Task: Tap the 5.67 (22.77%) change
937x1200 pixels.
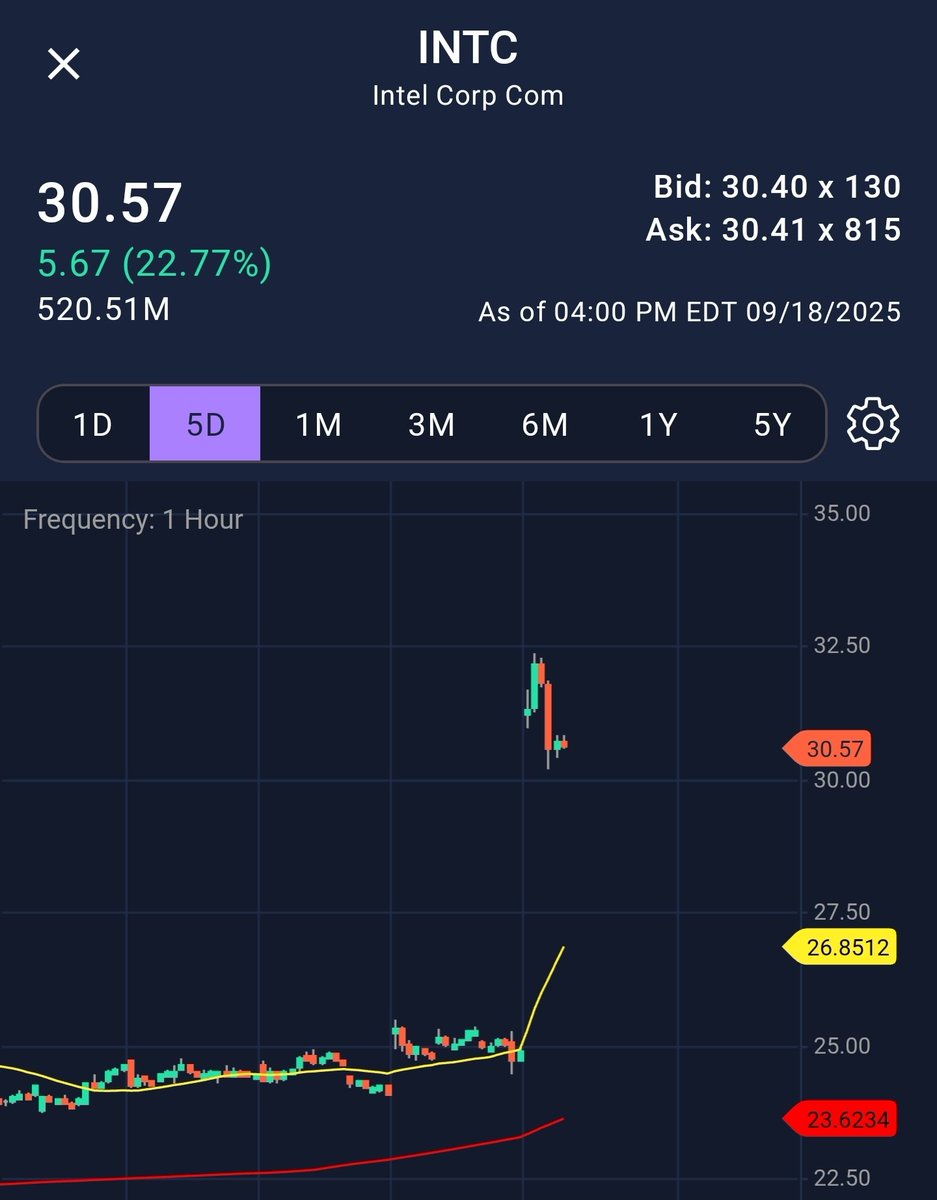Action: click(x=154, y=264)
